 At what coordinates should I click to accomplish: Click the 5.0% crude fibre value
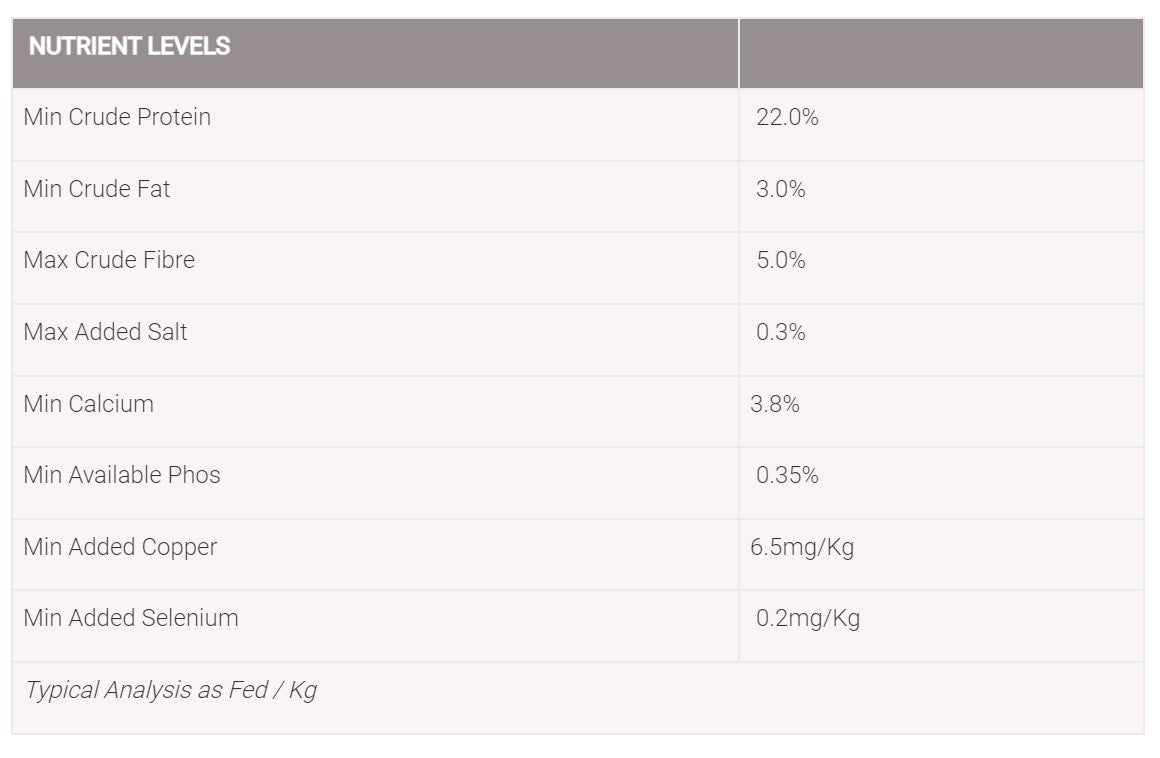coord(780,260)
